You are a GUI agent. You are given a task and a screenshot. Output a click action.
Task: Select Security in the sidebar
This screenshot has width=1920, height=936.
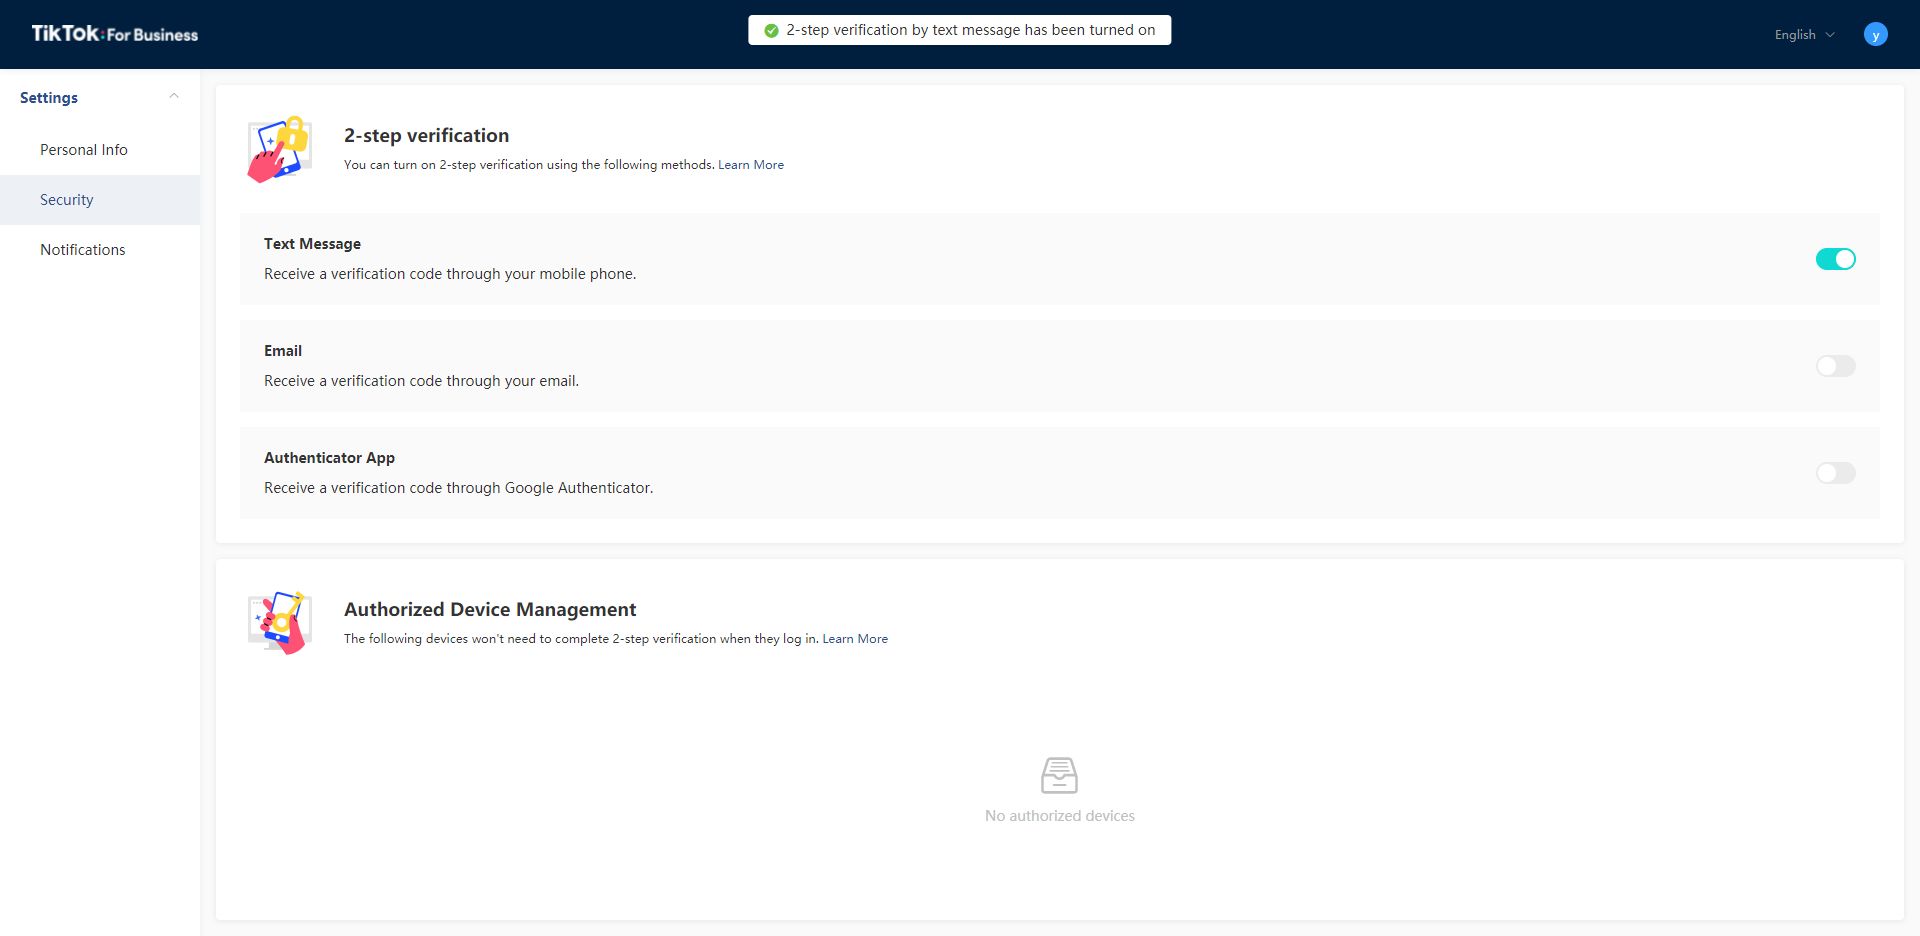[100, 200]
